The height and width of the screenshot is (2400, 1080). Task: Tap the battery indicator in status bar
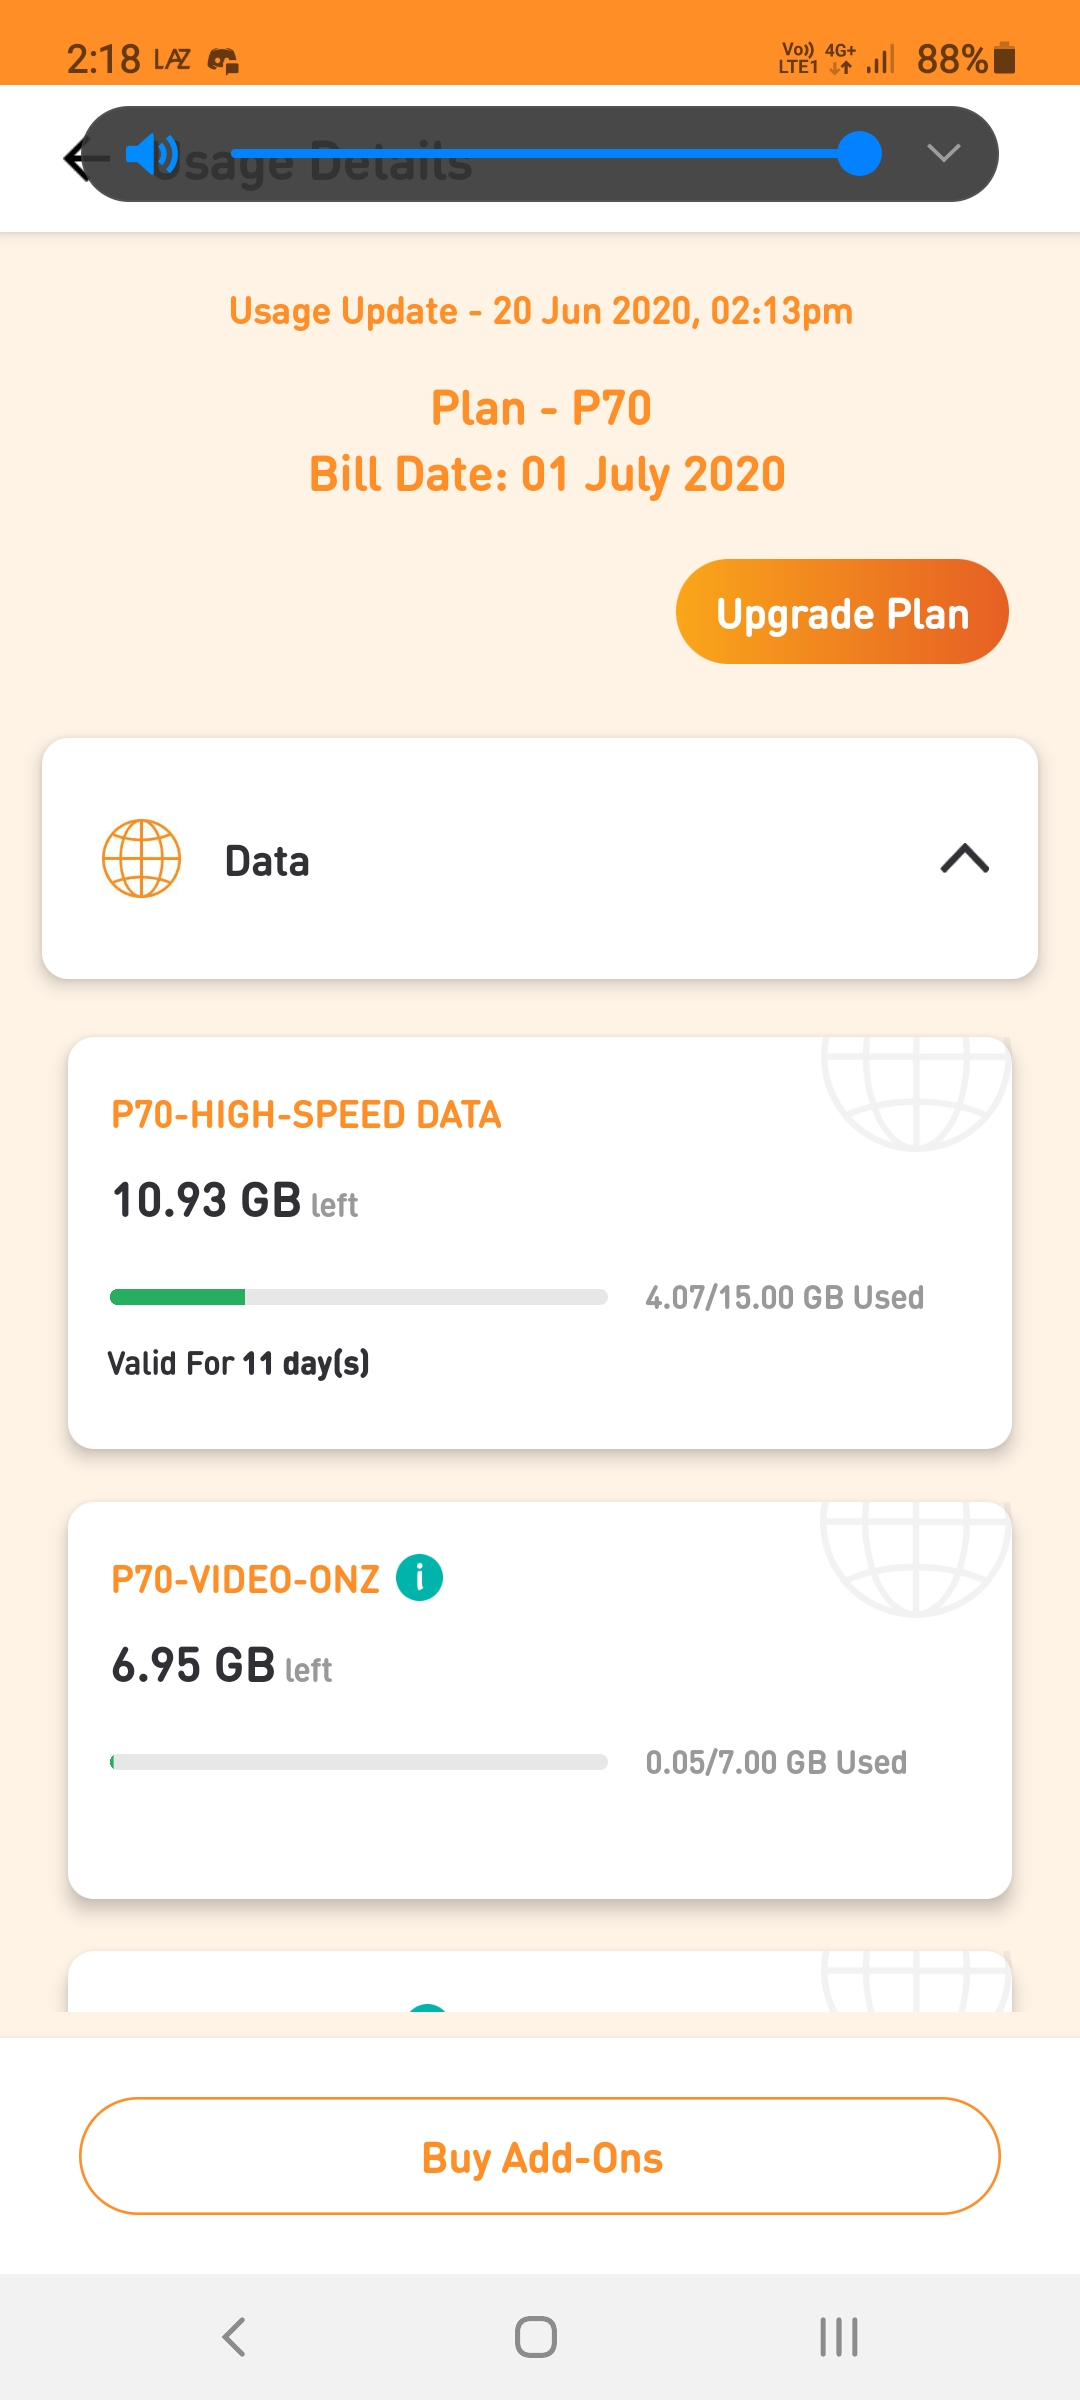(1006, 58)
